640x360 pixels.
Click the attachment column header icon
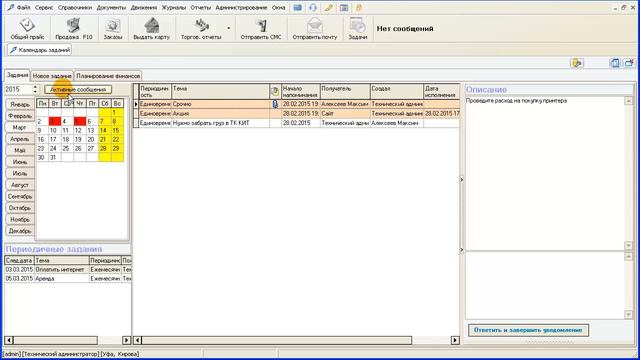tap(275, 91)
